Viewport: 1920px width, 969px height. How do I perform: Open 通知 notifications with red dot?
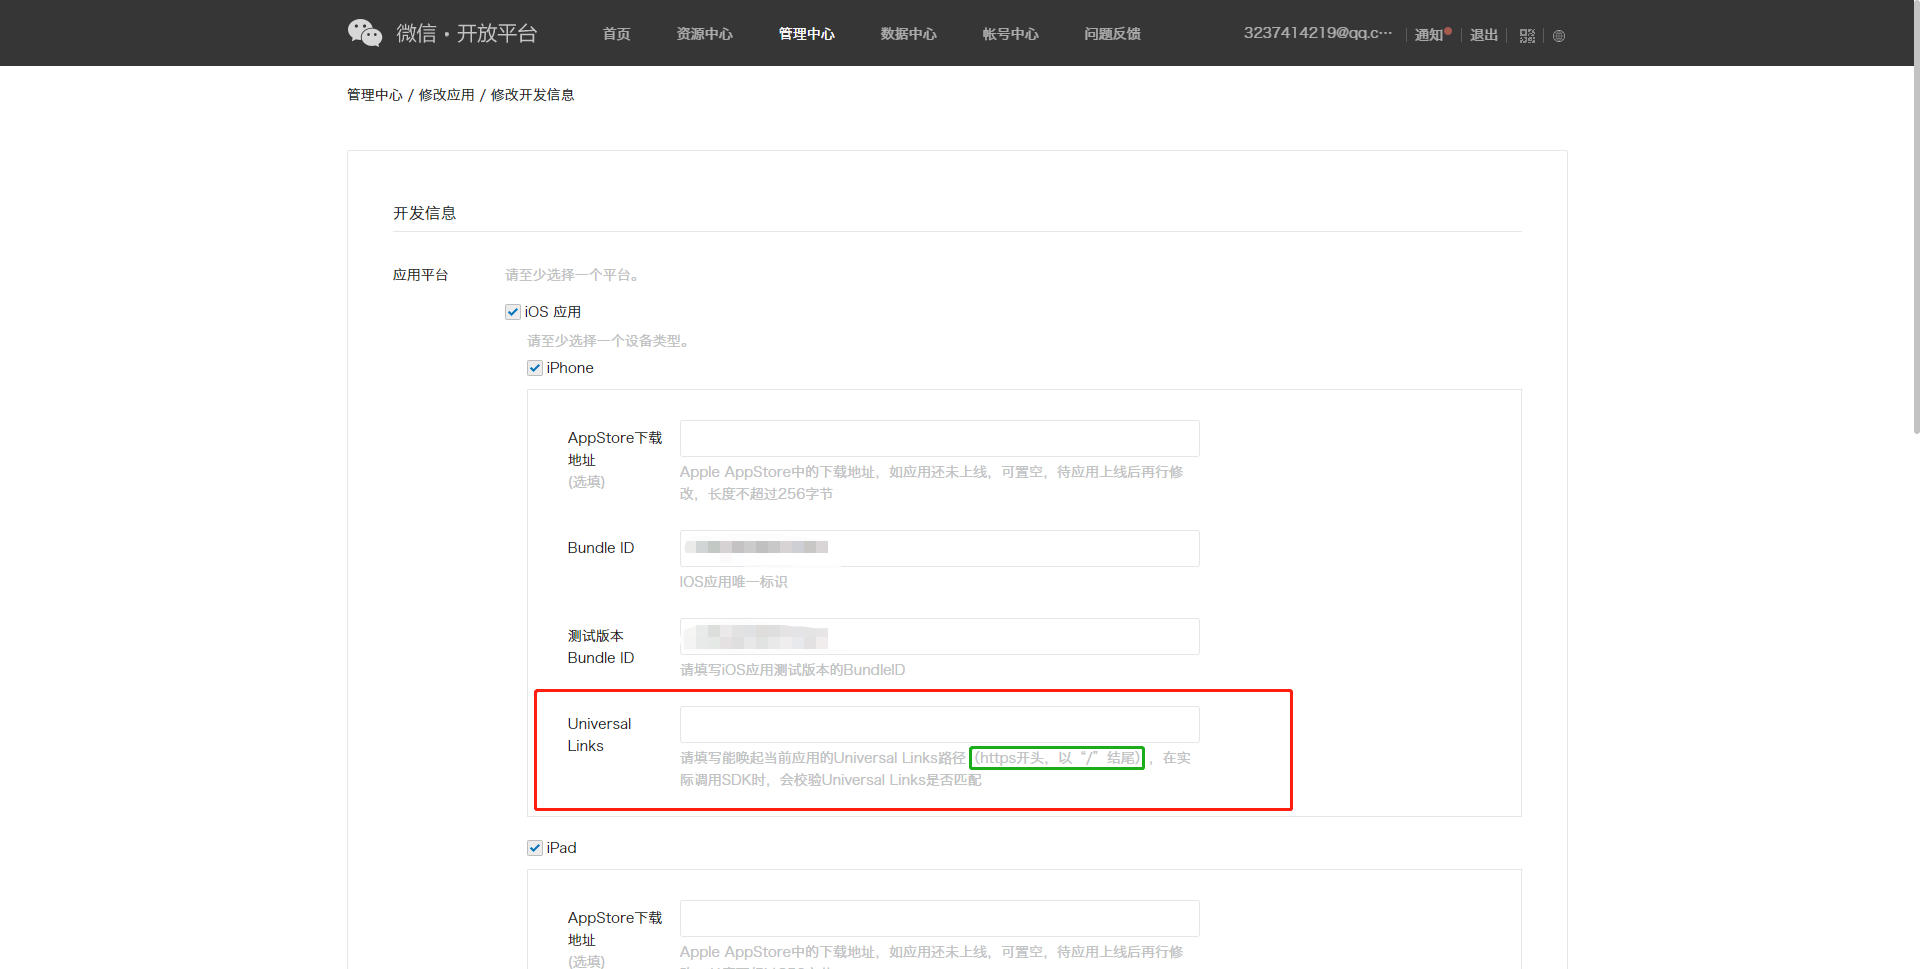[1430, 35]
